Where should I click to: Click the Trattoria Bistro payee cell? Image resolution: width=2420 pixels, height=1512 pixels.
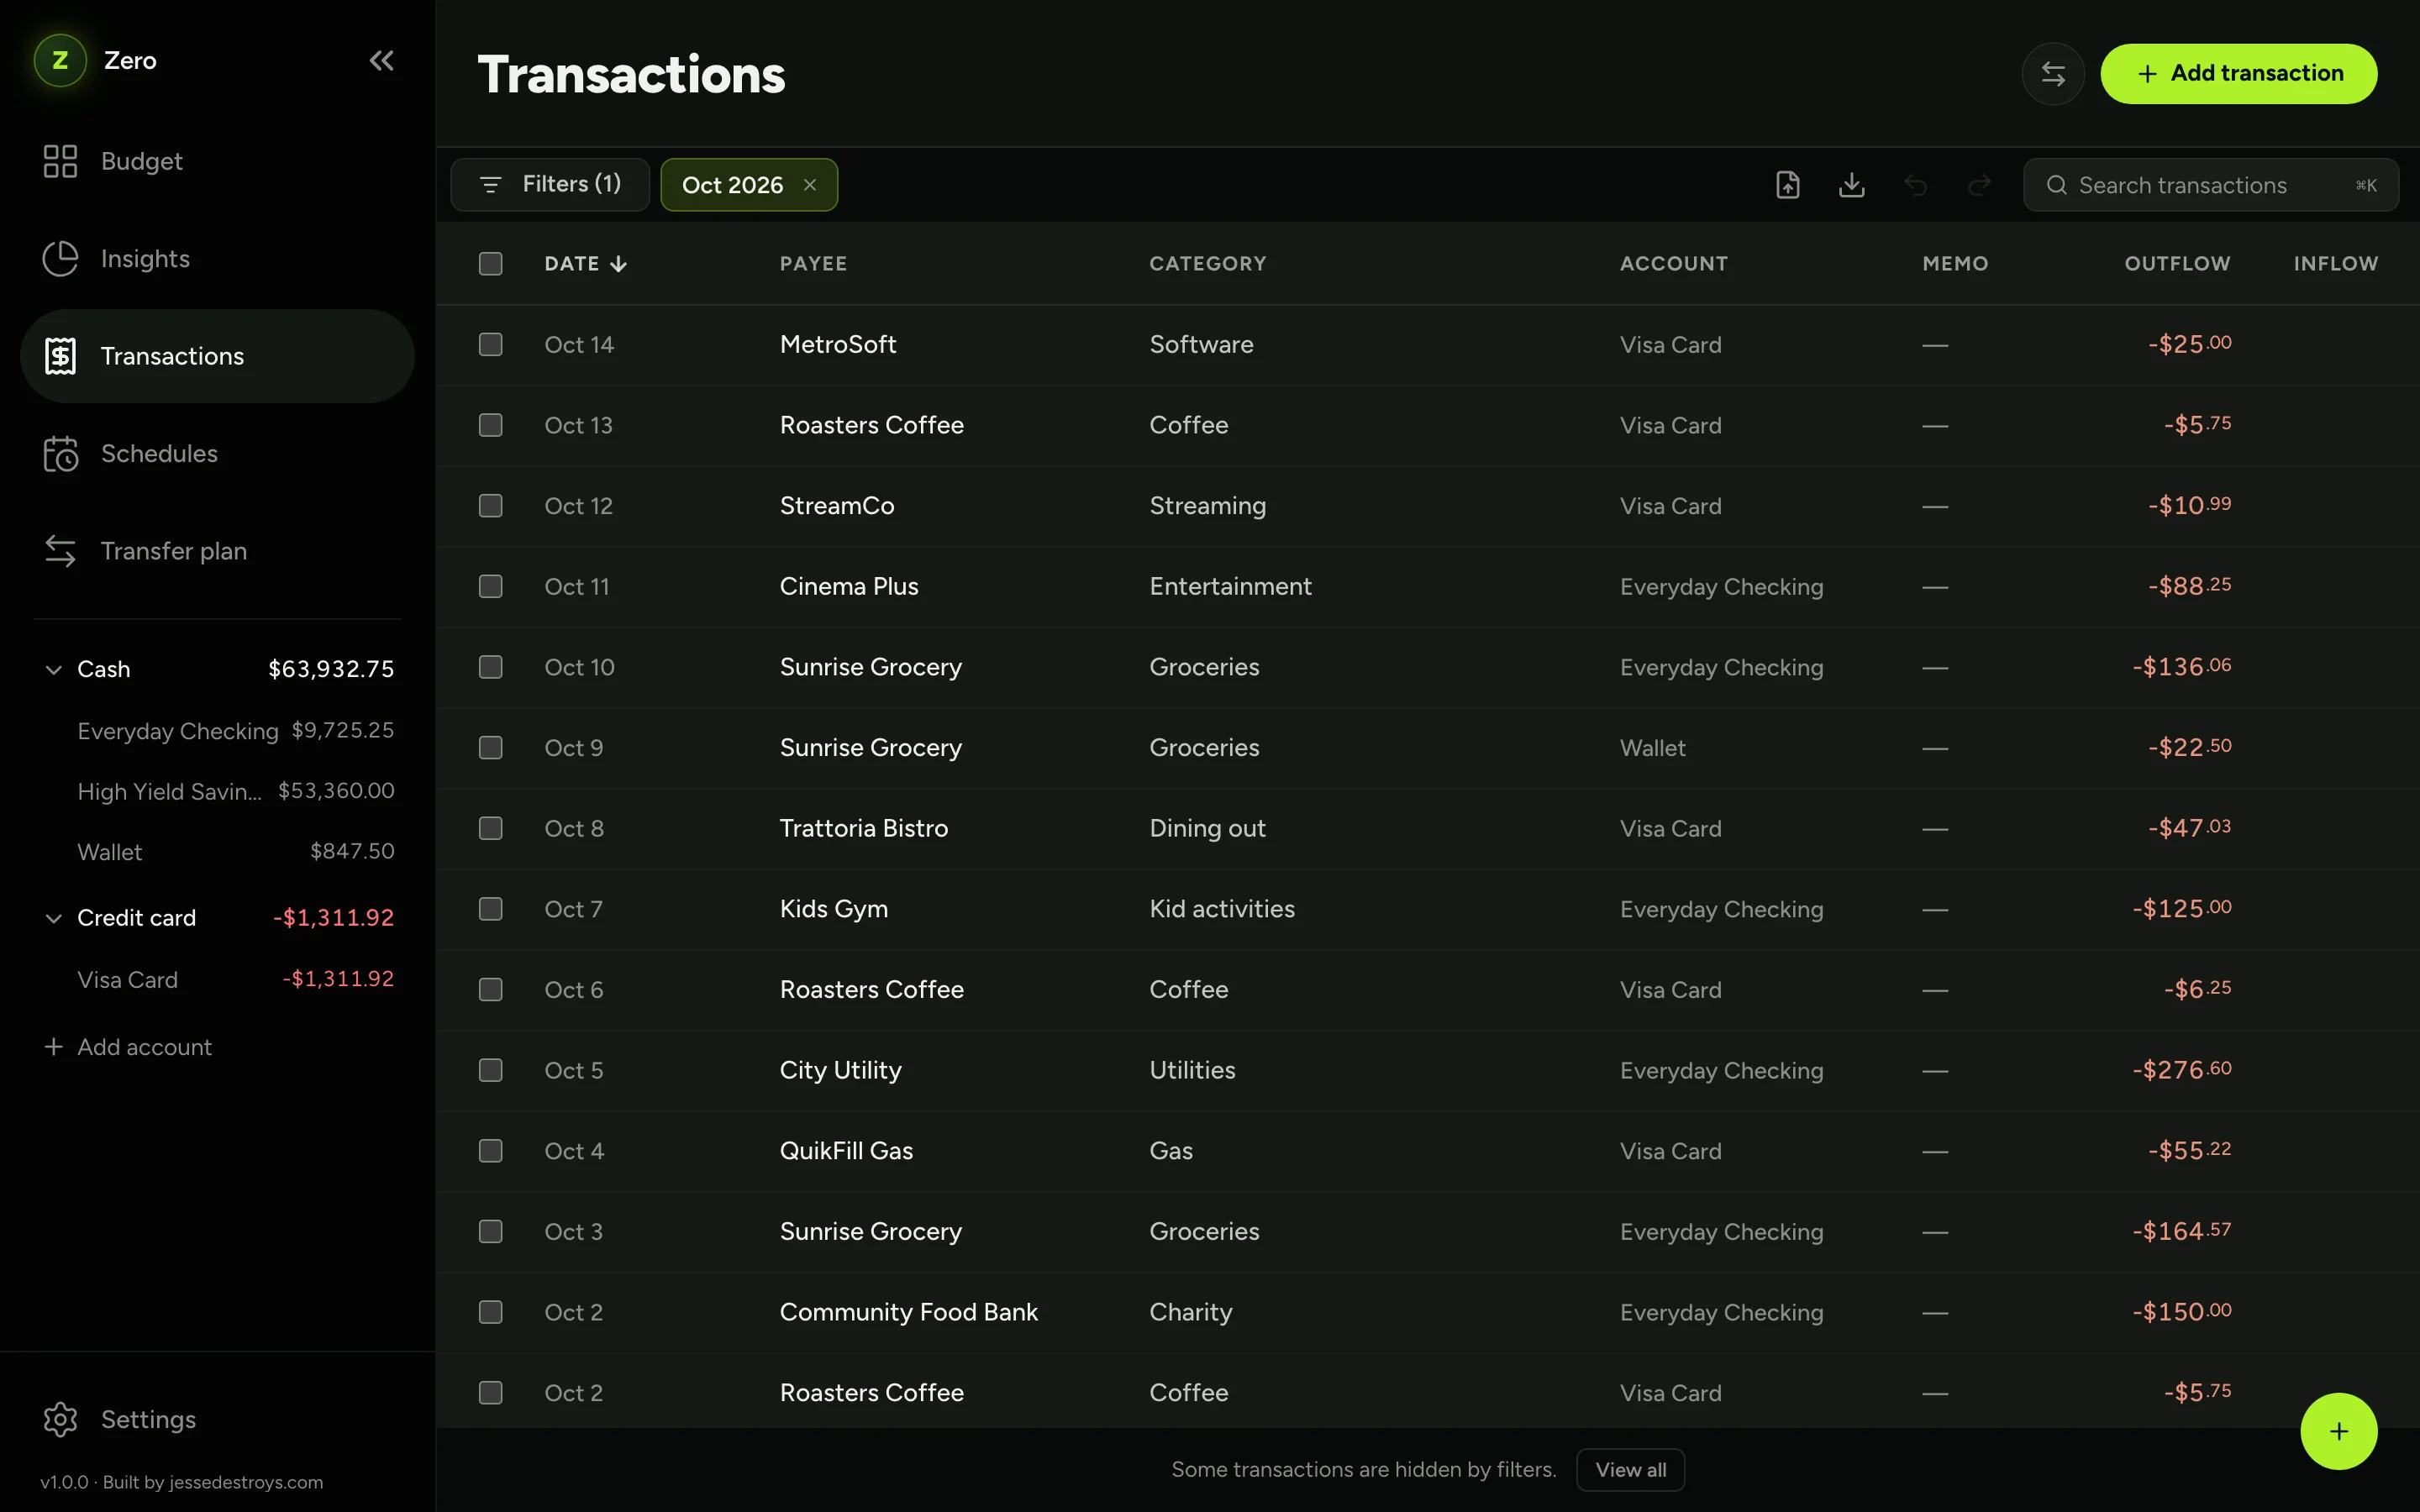863,828
